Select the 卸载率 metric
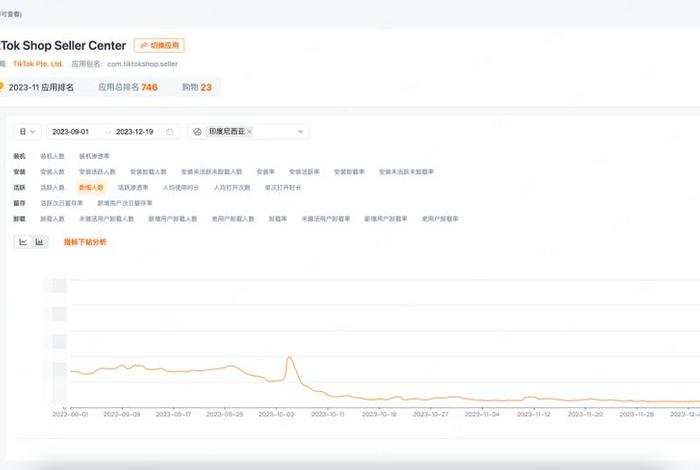This screenshot has height=470, width=700. [278, 219]
